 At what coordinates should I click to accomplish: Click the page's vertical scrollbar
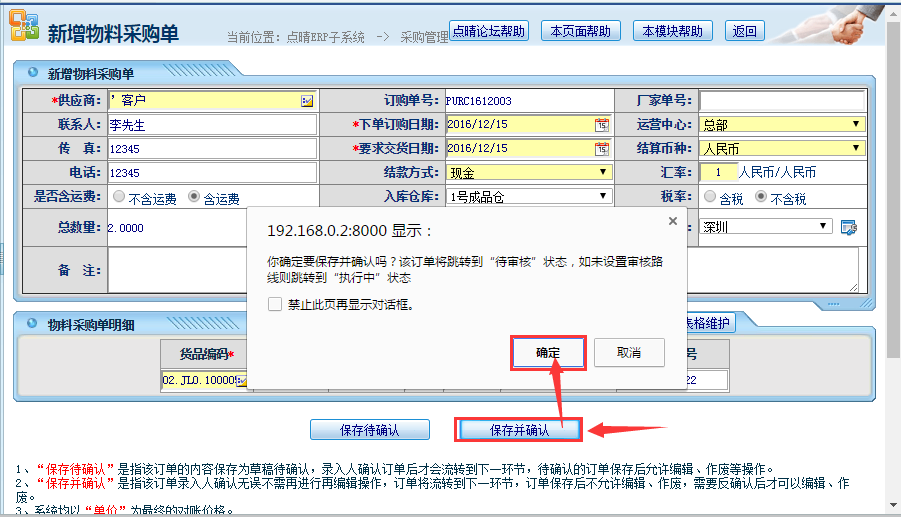[892, 200]
